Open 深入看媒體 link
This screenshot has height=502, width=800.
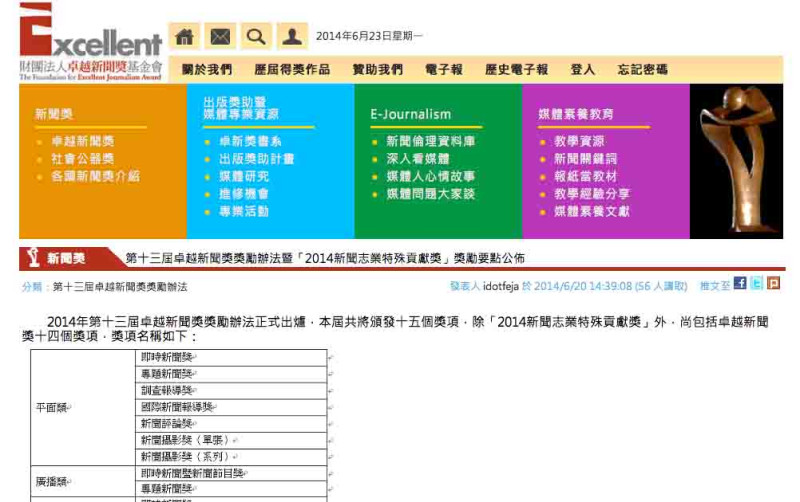(x=418, y=159)
